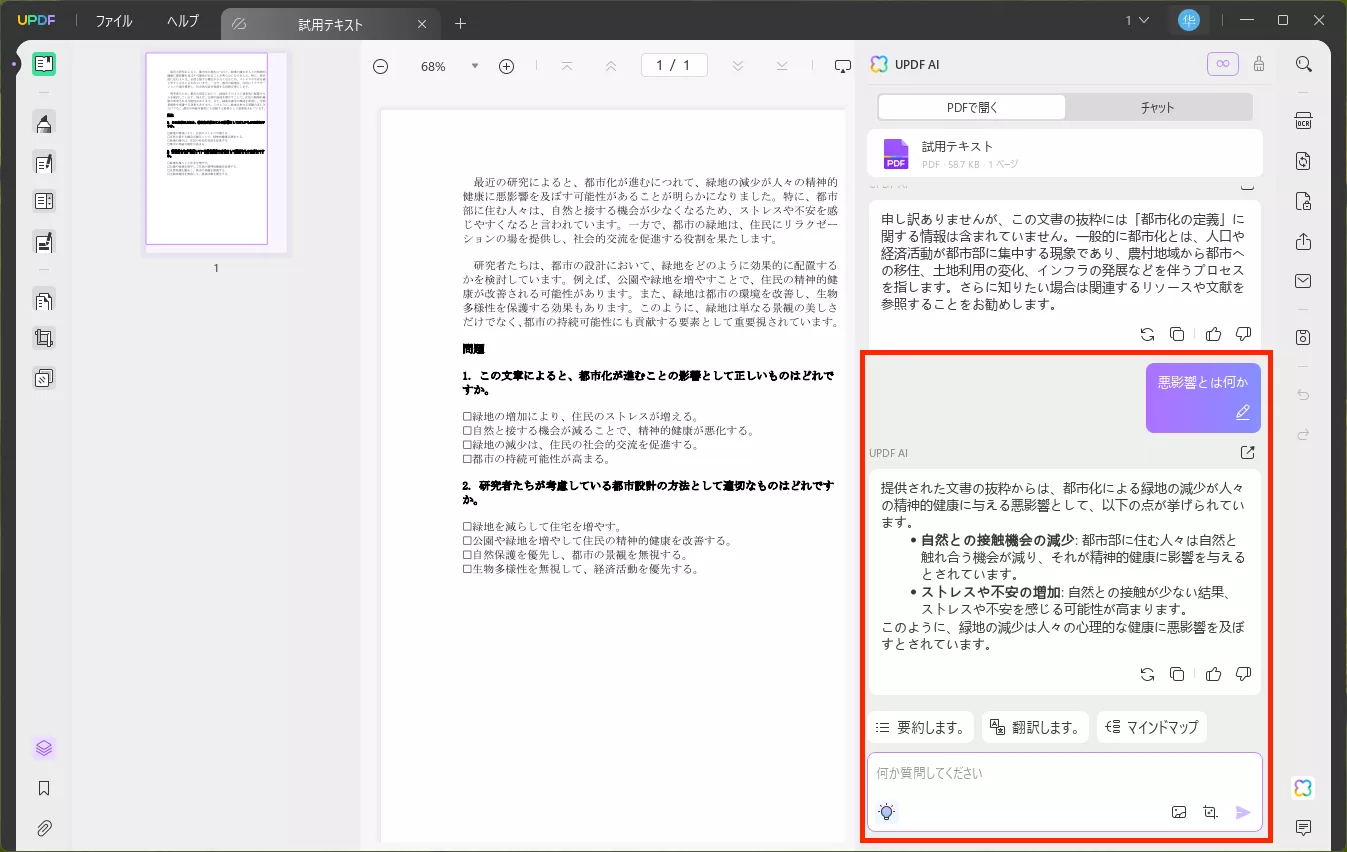Open the 試用テキスト PDF file card

click(1064, 154)
